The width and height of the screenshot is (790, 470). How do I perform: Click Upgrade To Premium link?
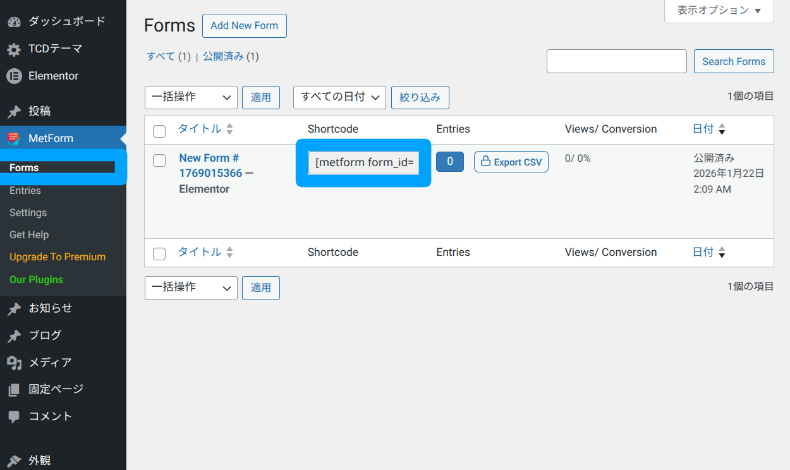[x=57, y=257]
